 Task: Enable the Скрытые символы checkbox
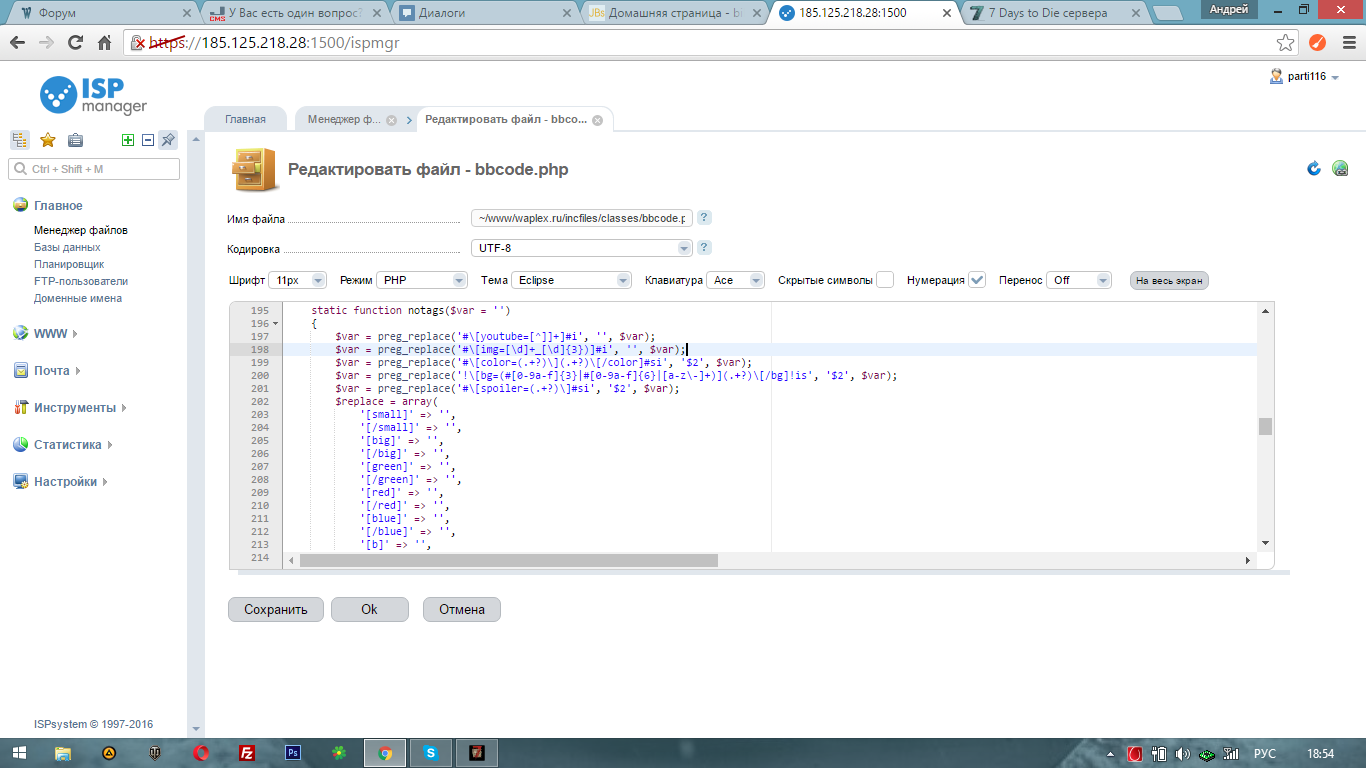pos(885,280)
